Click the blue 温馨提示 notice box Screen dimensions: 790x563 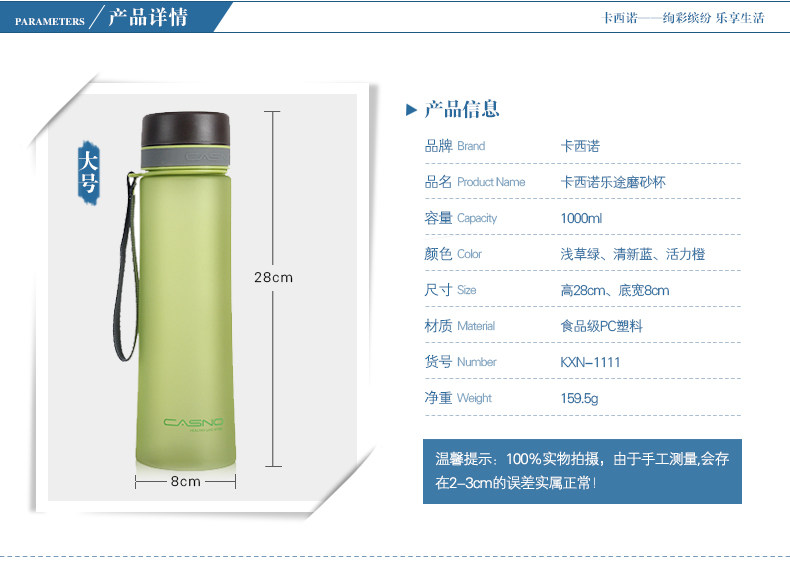[x=582, y=471]
